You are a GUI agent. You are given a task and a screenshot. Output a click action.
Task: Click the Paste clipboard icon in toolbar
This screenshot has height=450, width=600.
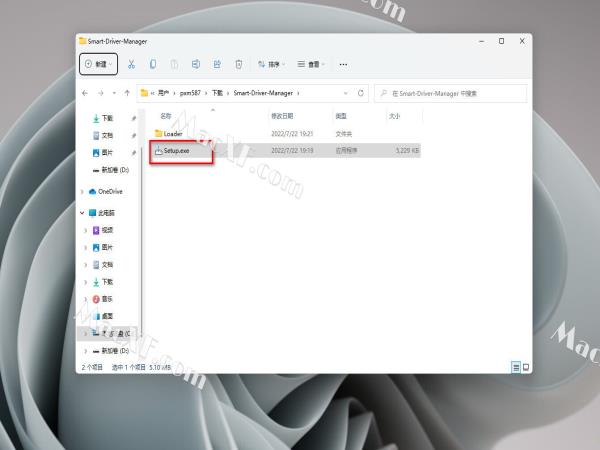174,64
